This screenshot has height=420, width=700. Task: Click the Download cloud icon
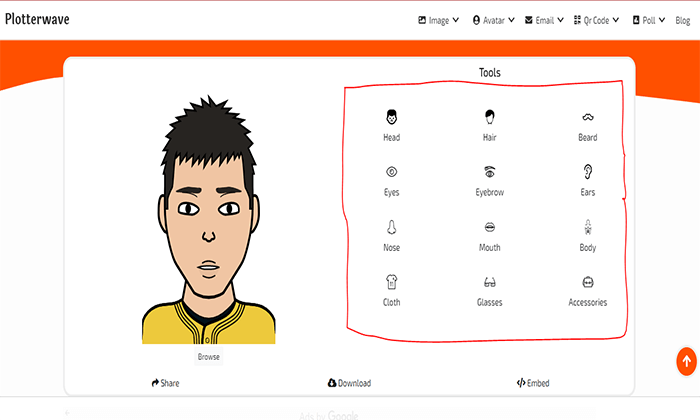coord(332,383)
